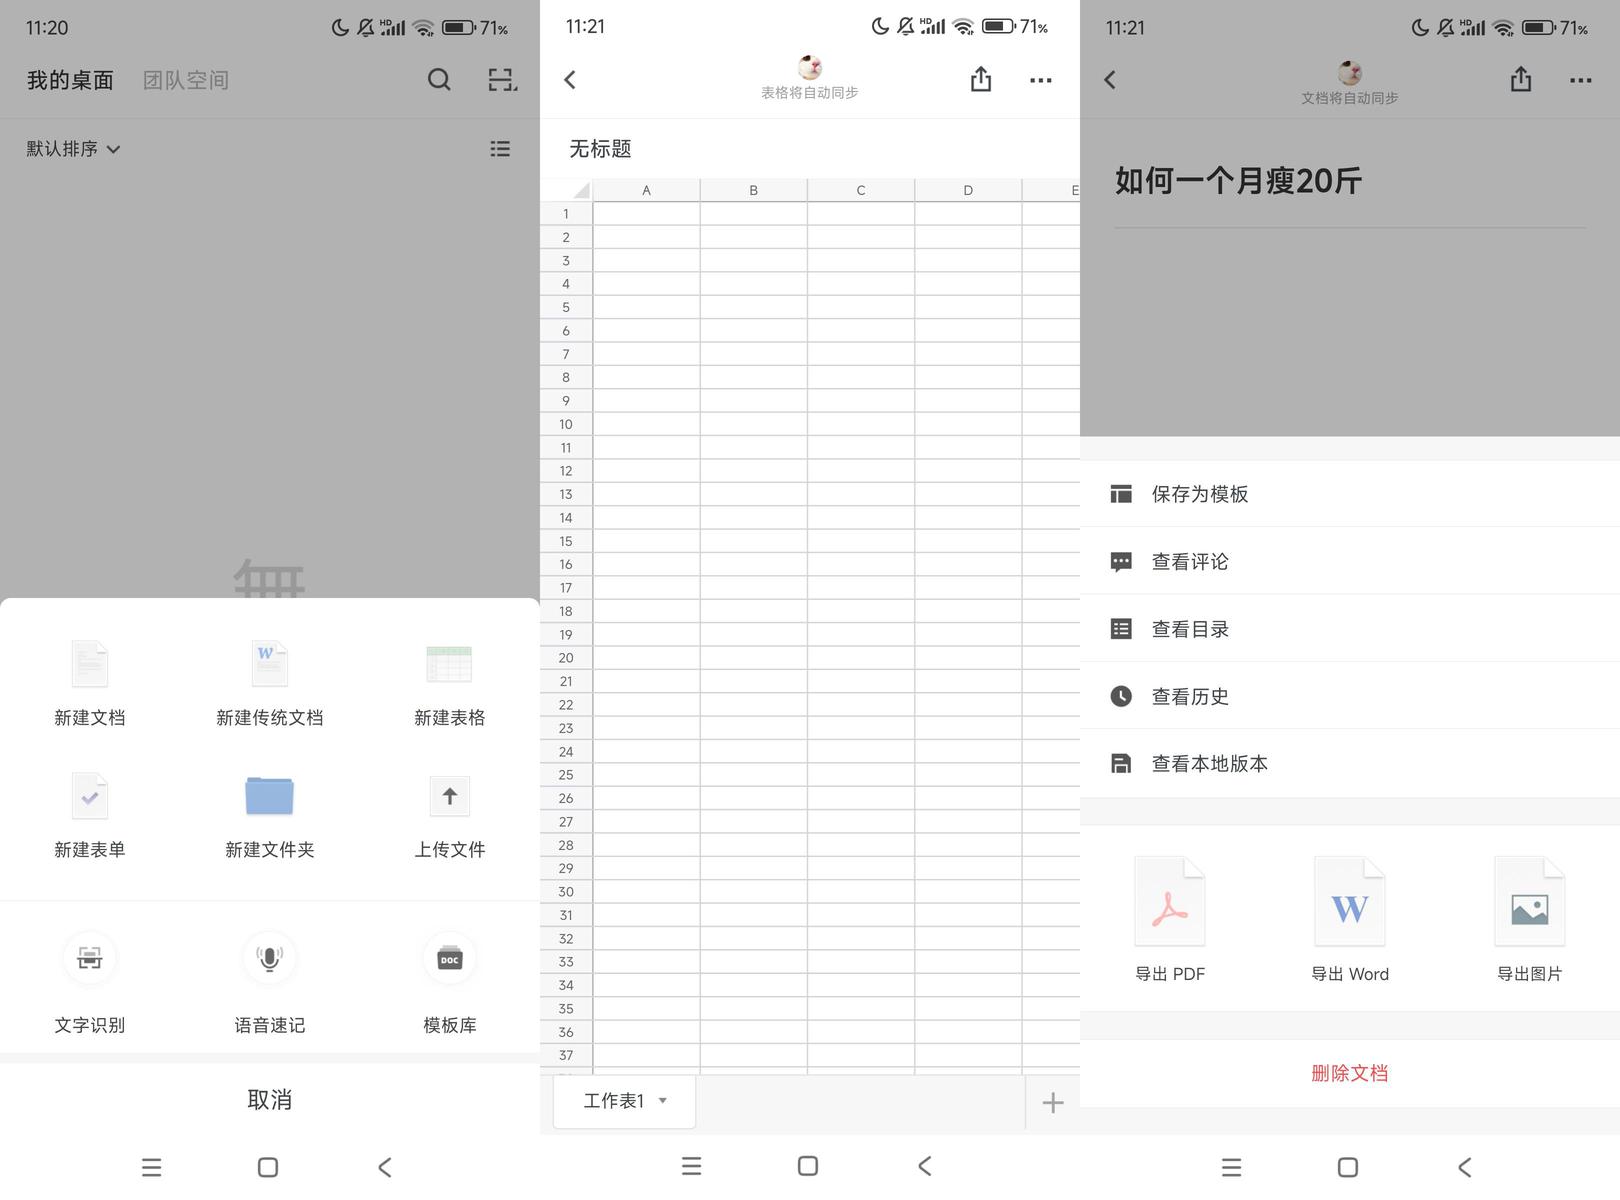Select column C header
Screen dimensions: 1620x1200
860,190
